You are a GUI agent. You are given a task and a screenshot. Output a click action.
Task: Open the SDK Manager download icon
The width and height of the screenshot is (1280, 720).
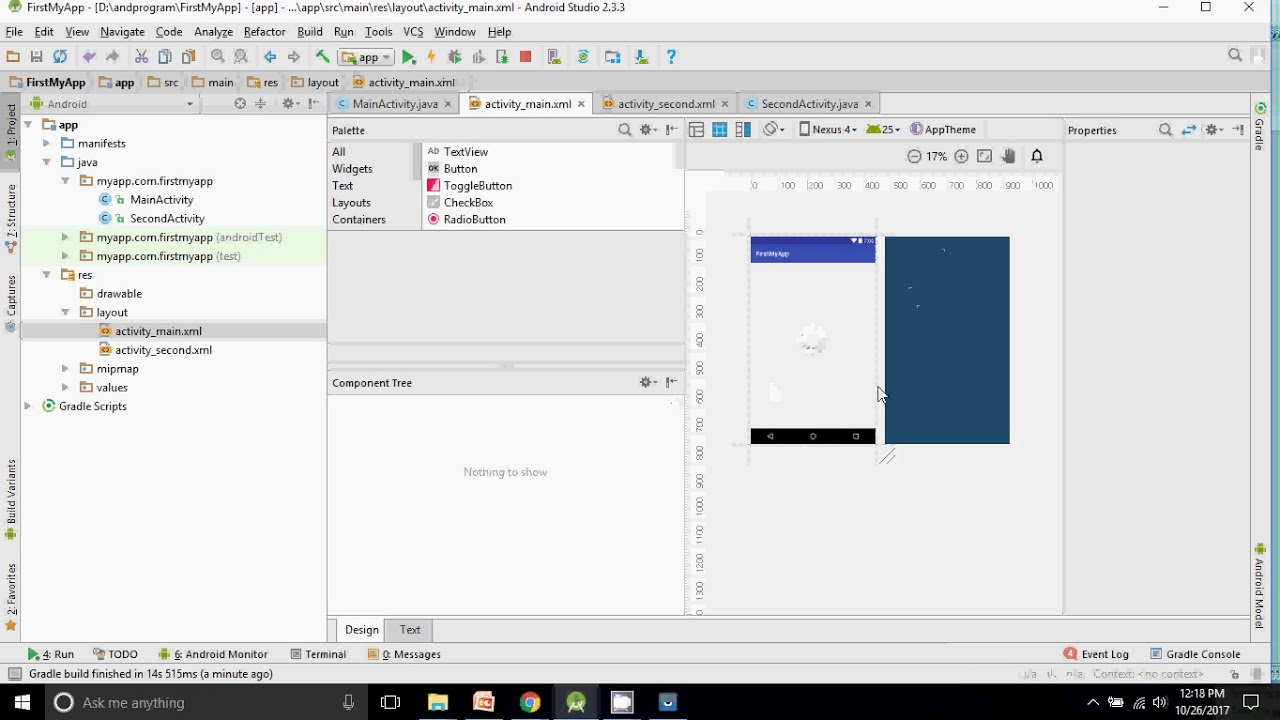point(641,57)
